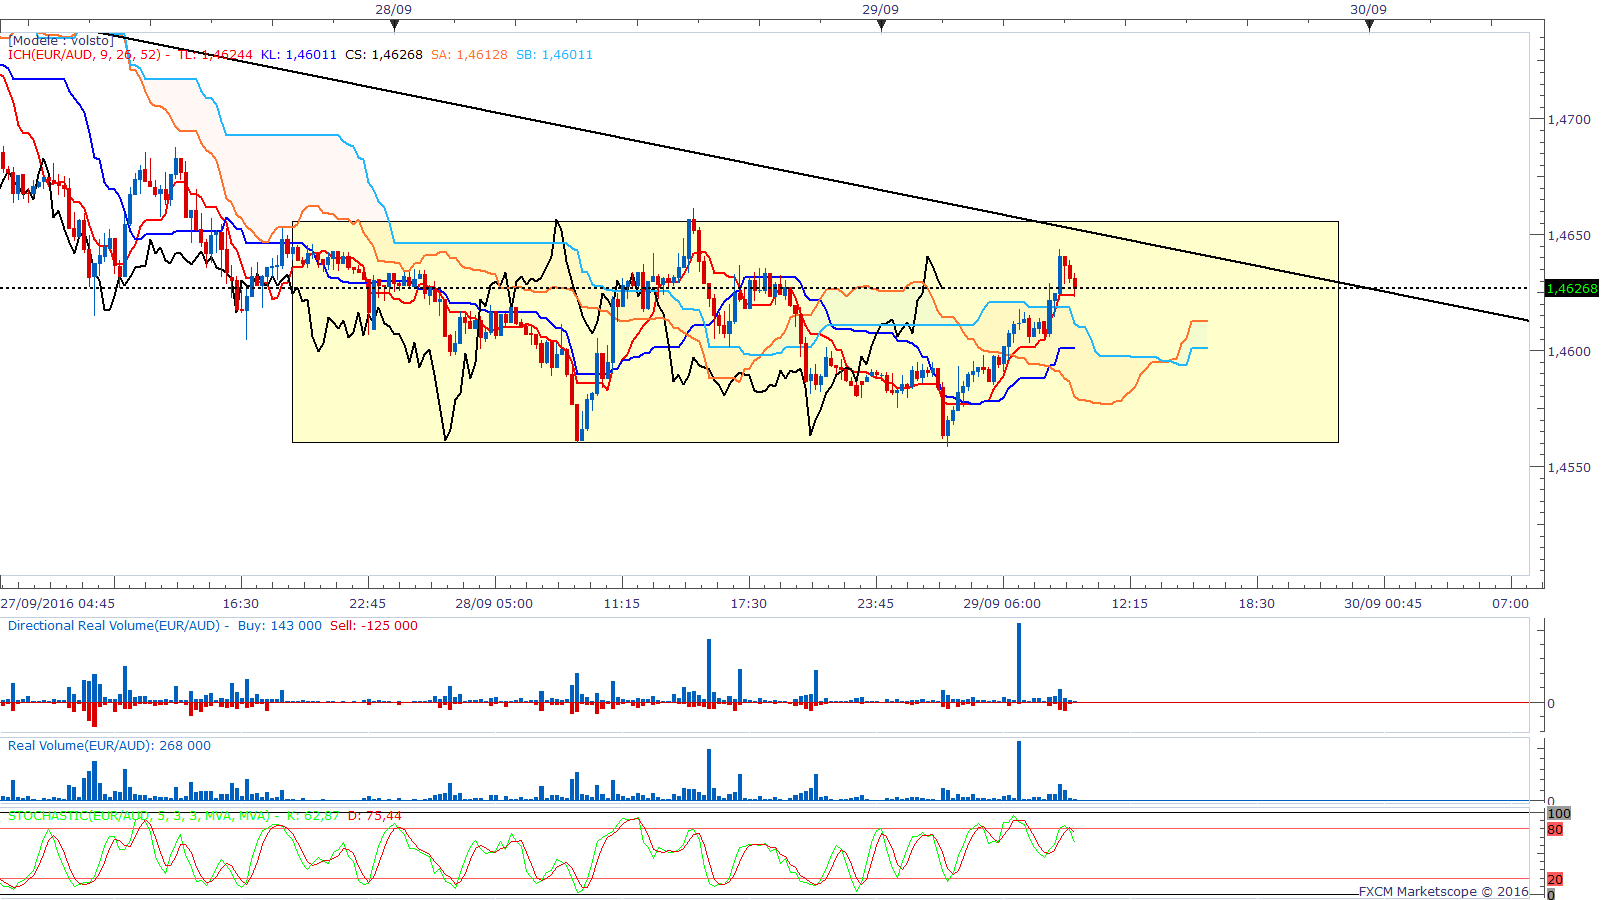Click the 'Buy: 143 000' volume value
This screenshot has height=900, width=1602.
click(280, 625)
